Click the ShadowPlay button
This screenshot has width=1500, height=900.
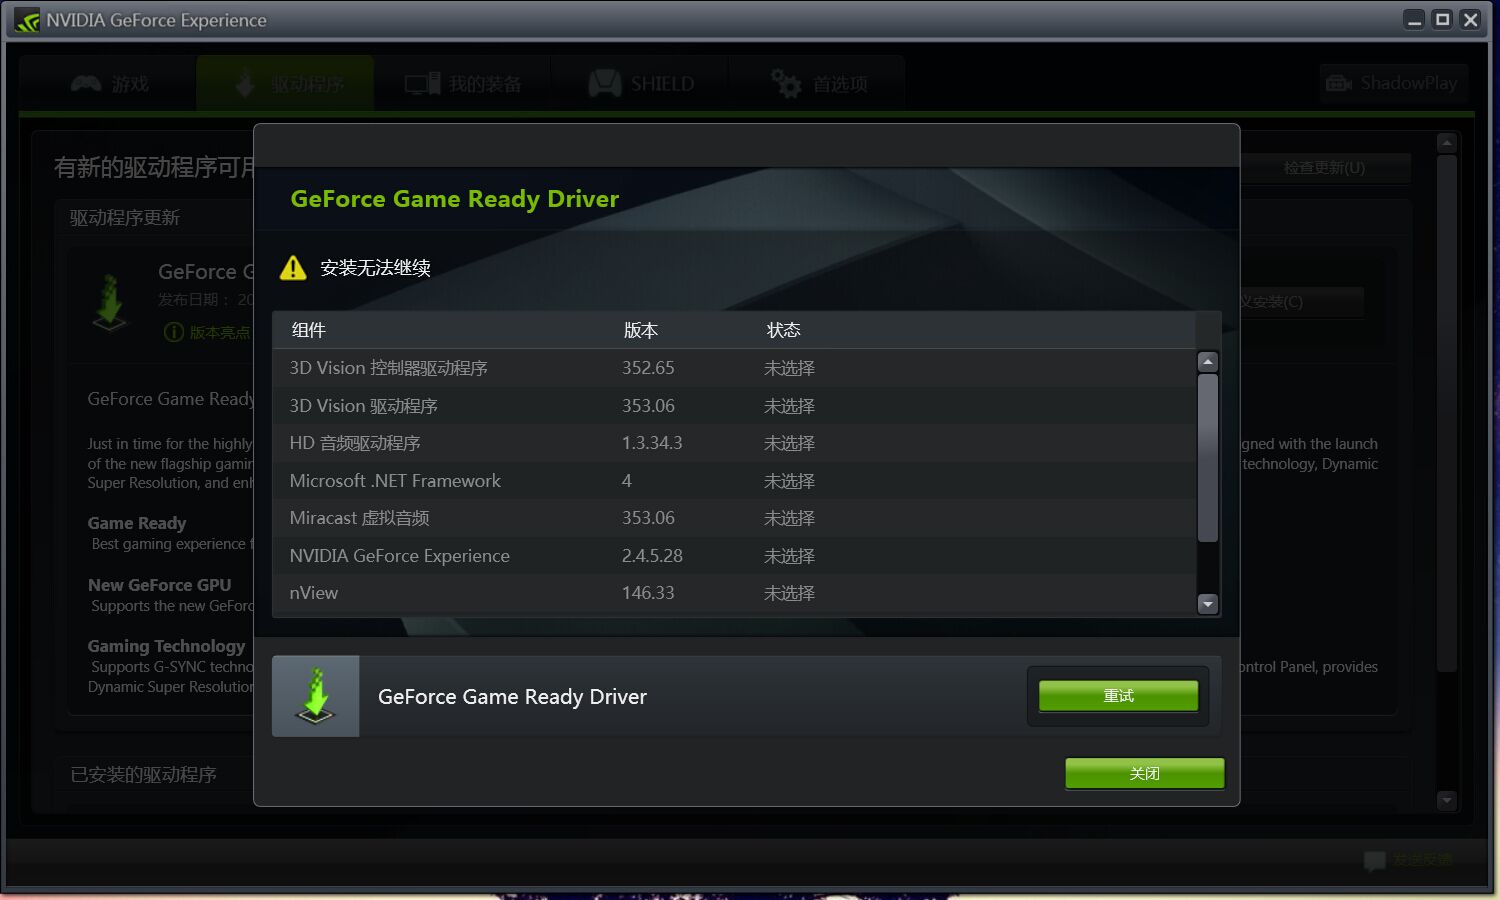coord(1393,83)
